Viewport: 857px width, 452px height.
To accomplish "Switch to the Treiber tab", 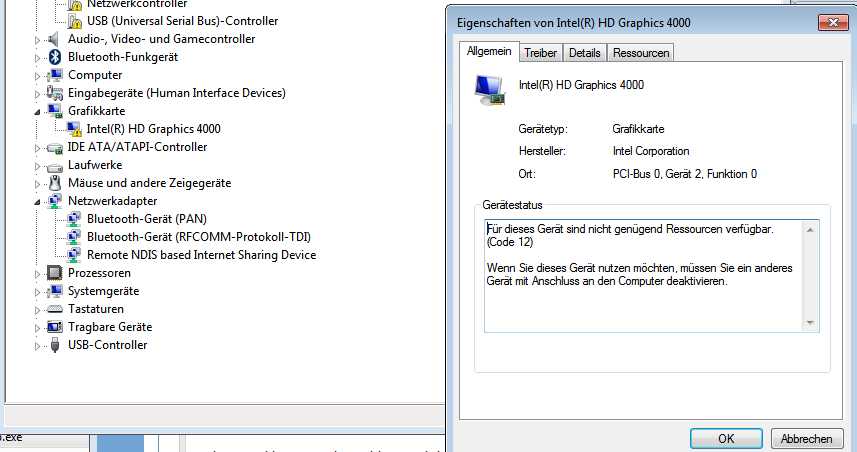I will coord(541,53).
